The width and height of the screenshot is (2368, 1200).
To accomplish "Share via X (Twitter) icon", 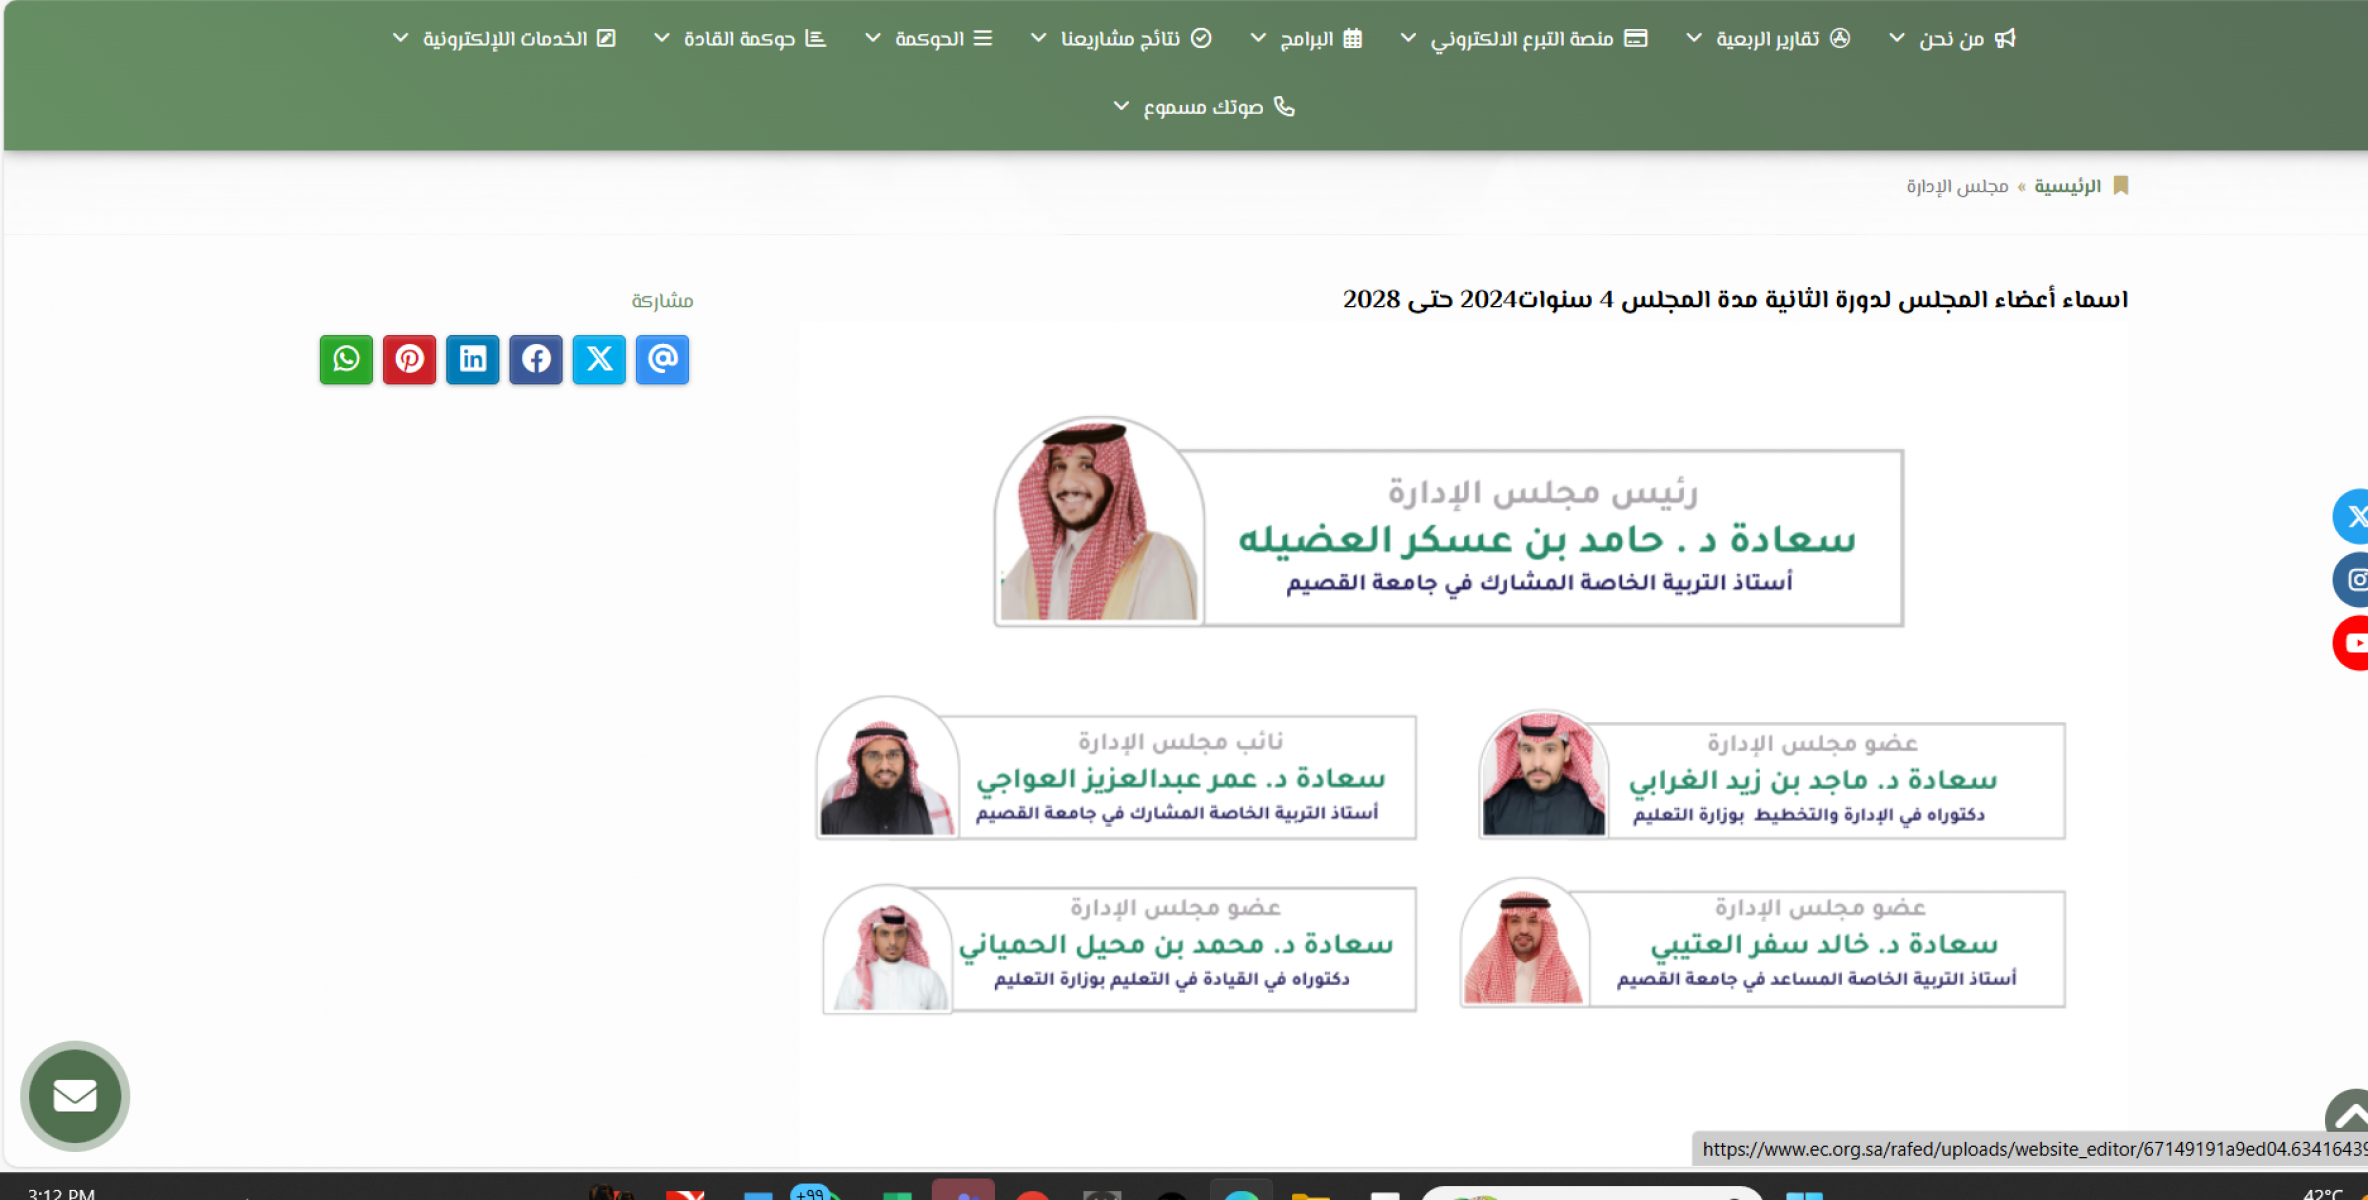I will [x=599, y=359].
